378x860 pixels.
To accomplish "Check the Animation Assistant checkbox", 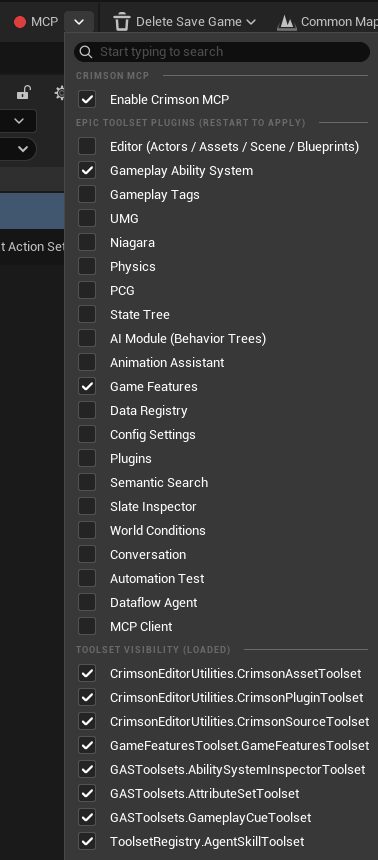I will (87, 363).
